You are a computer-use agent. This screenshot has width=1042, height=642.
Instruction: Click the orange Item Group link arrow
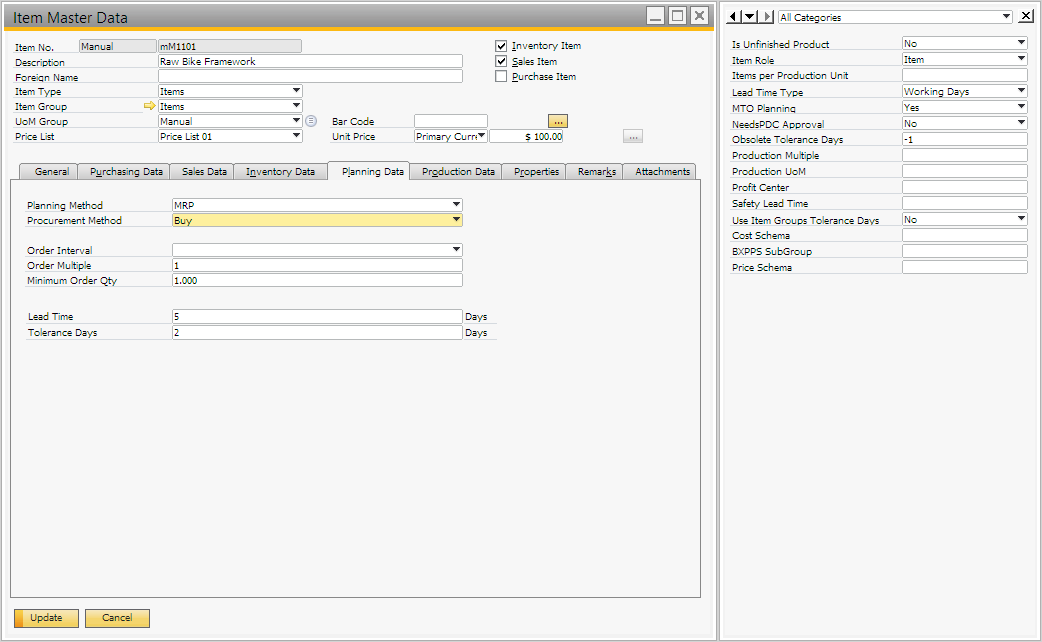click(150, 106)
